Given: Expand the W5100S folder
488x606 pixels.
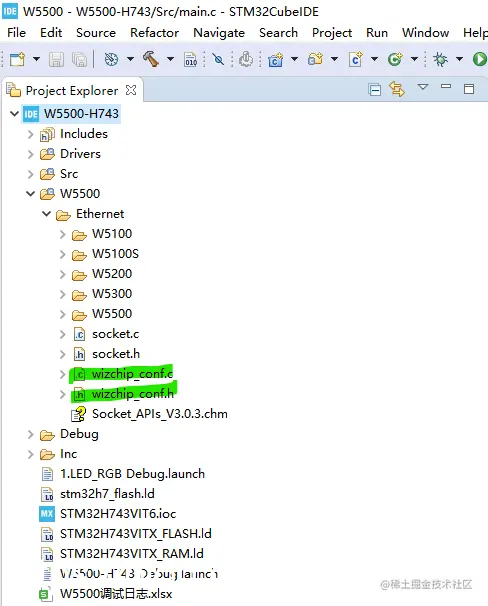Looking at the screenshot, I should [x=63, y=254].
